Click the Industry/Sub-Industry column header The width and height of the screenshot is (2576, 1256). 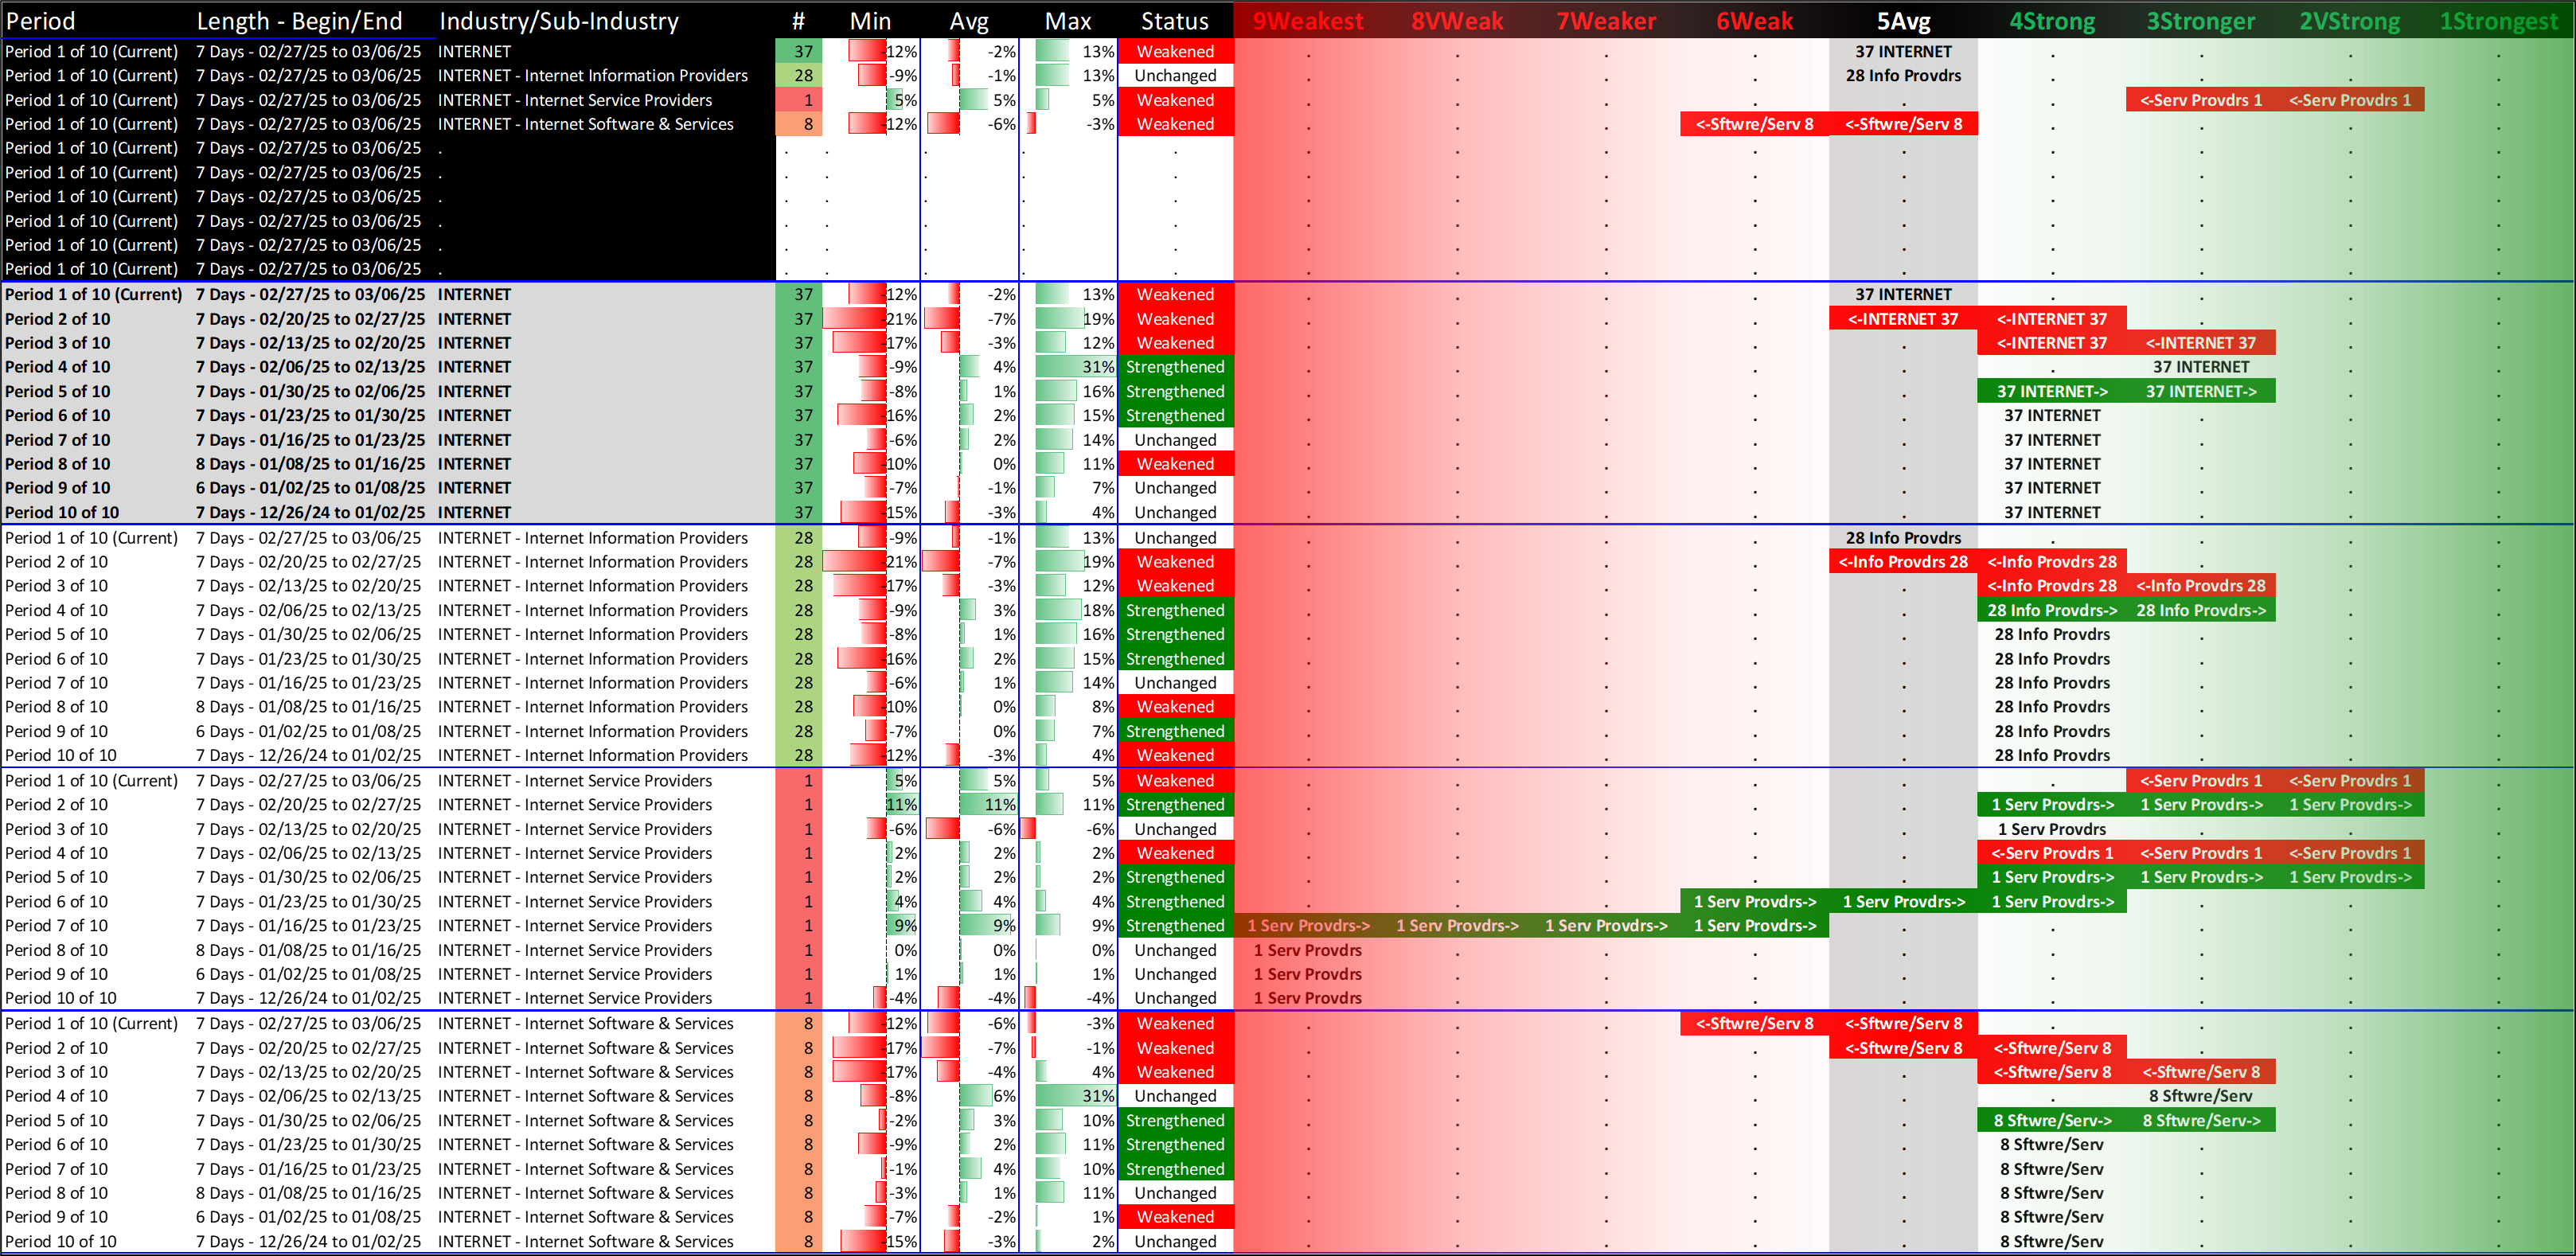click(x=558, y=21)
